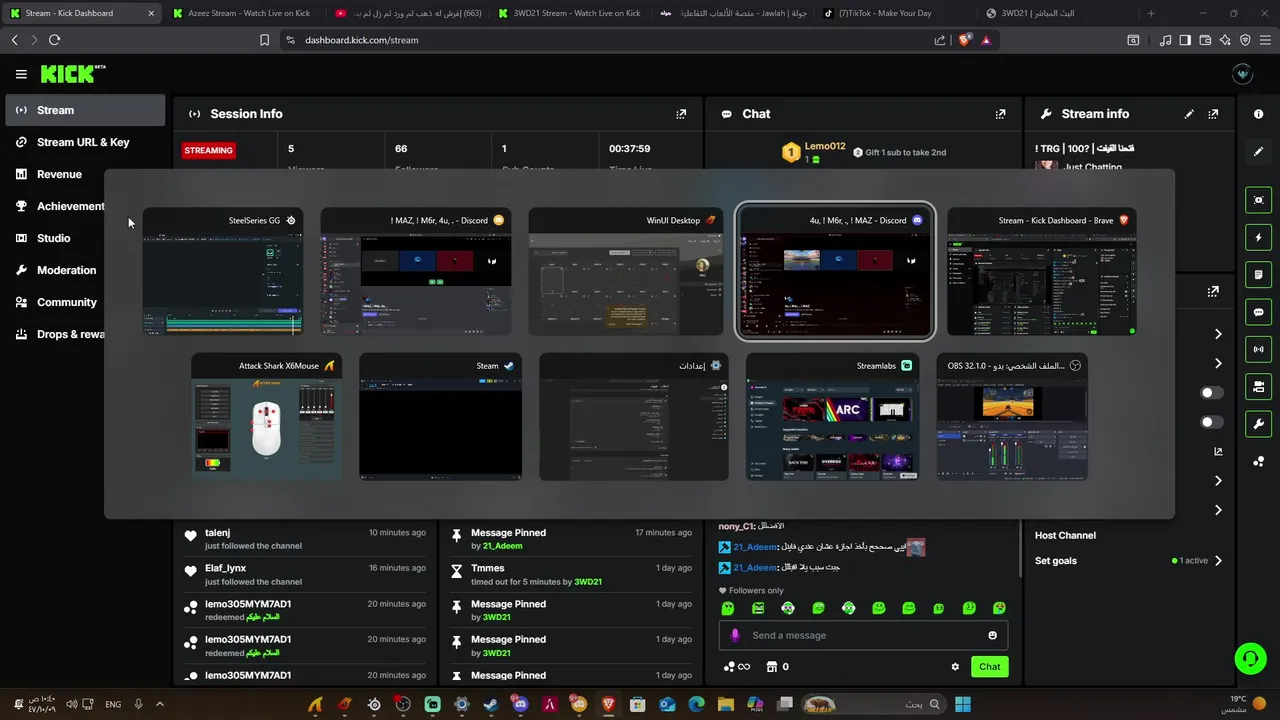Switch to the WinUI Desktop window thumbnail
The height and width of the screenshot is (720, 1280).
[x=625, y=271]
